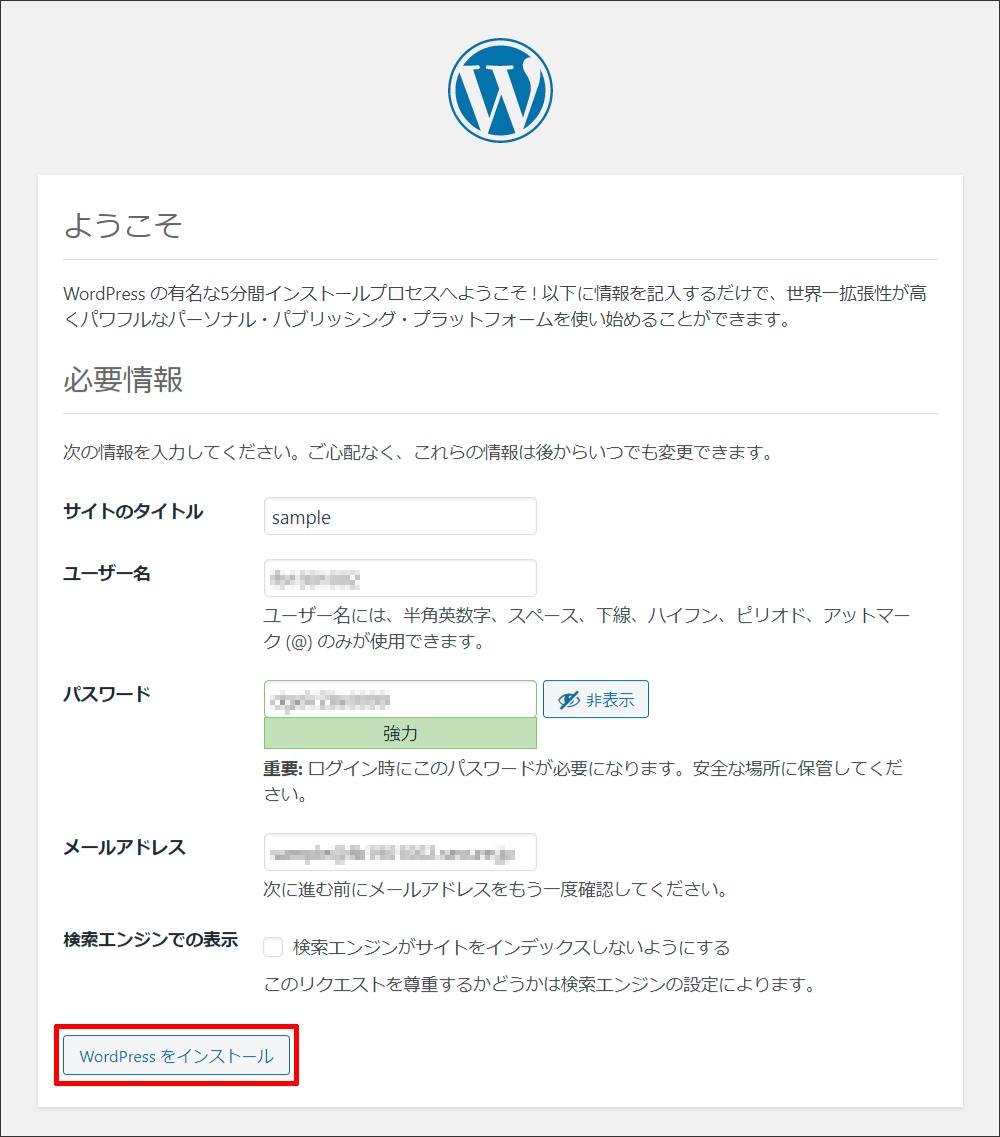Click inside the パスワード input field
1000x1137 pixels.
tap(400, 699)
